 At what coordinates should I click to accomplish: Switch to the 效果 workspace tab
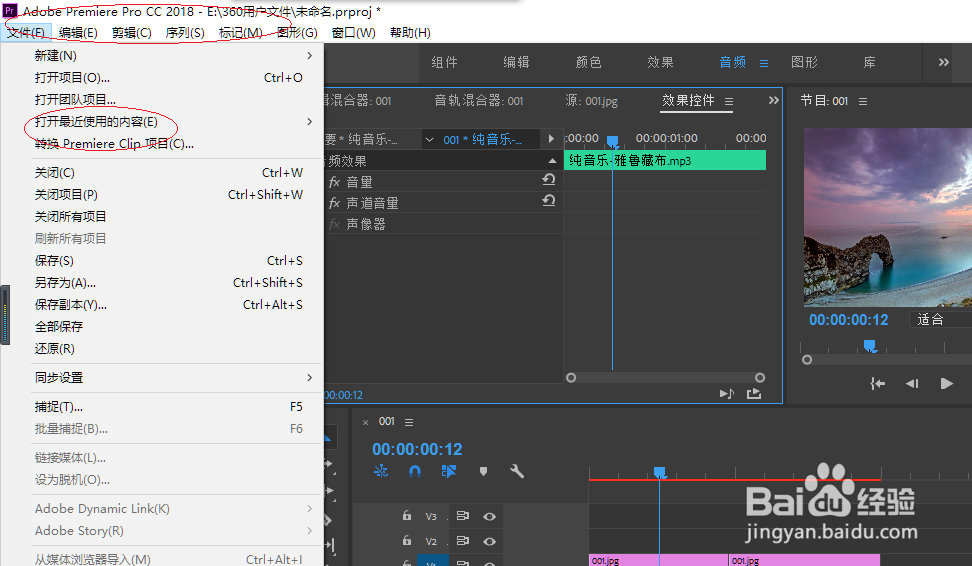tap(660, 62)
